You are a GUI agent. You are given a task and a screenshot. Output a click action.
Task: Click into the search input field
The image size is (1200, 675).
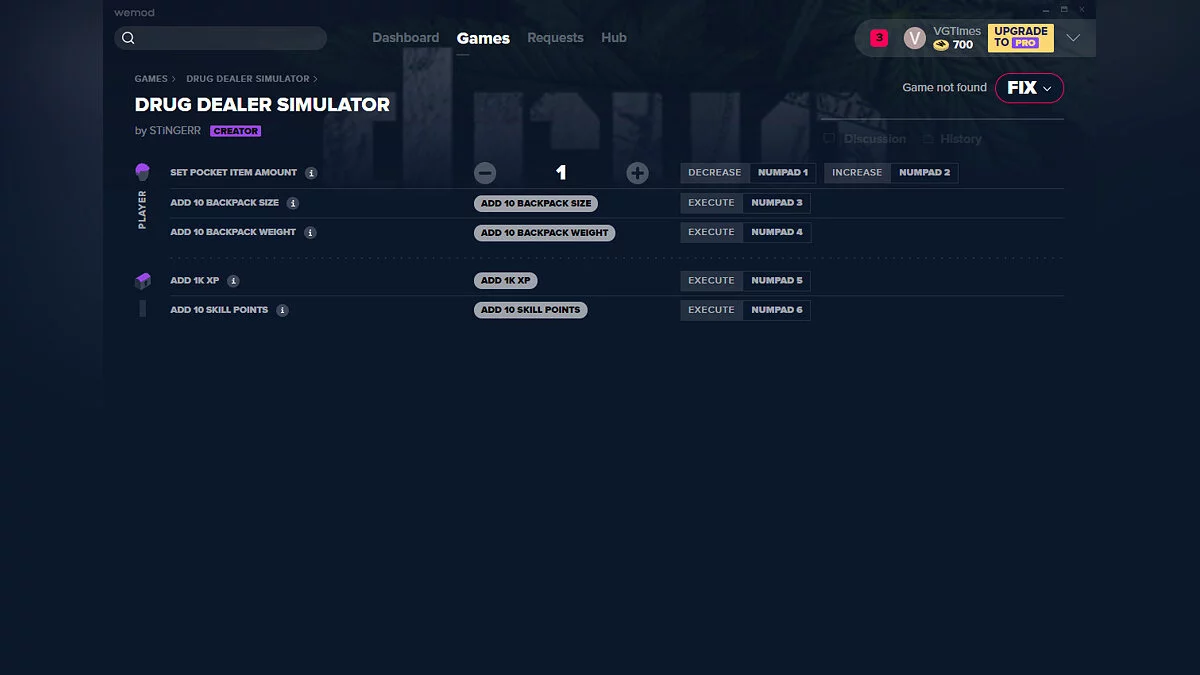(x=221, y=38)
